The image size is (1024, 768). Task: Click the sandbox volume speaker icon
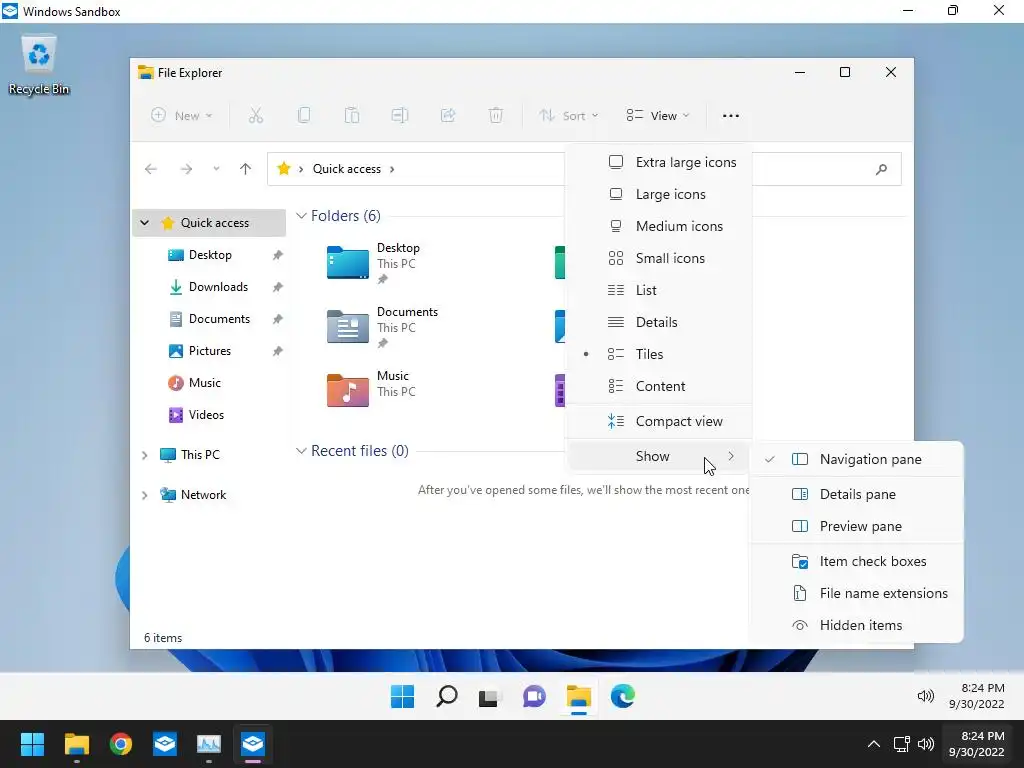click(925, 696)
